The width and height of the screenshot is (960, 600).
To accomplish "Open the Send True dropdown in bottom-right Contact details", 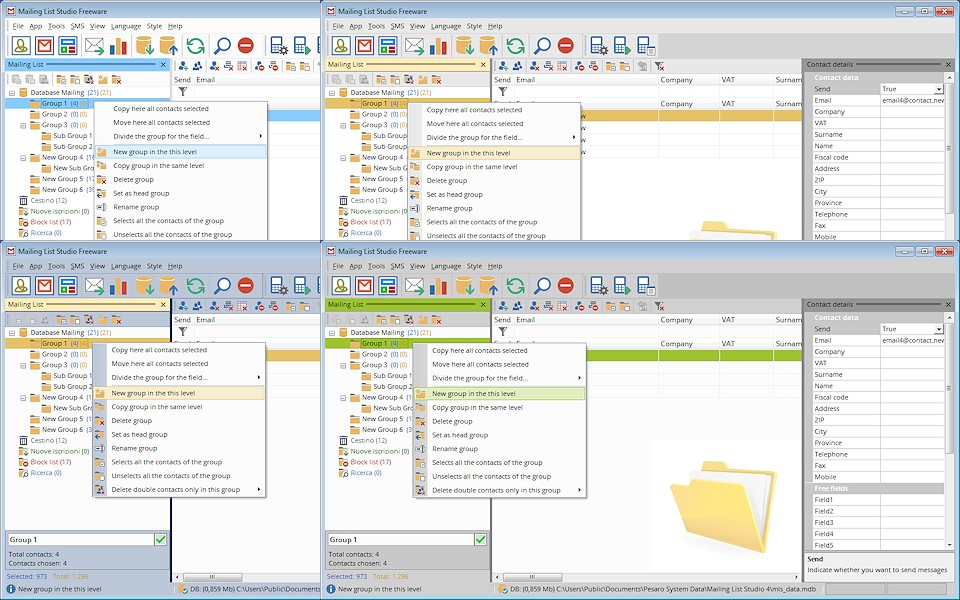I will 939,329.
